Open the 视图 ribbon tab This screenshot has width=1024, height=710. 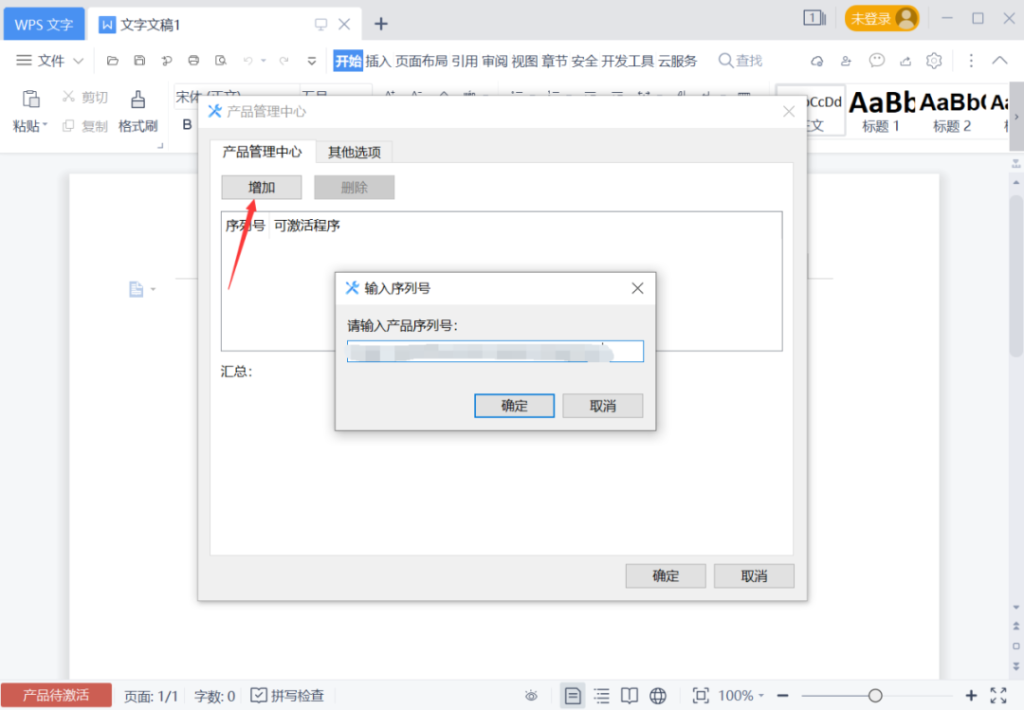524,61
